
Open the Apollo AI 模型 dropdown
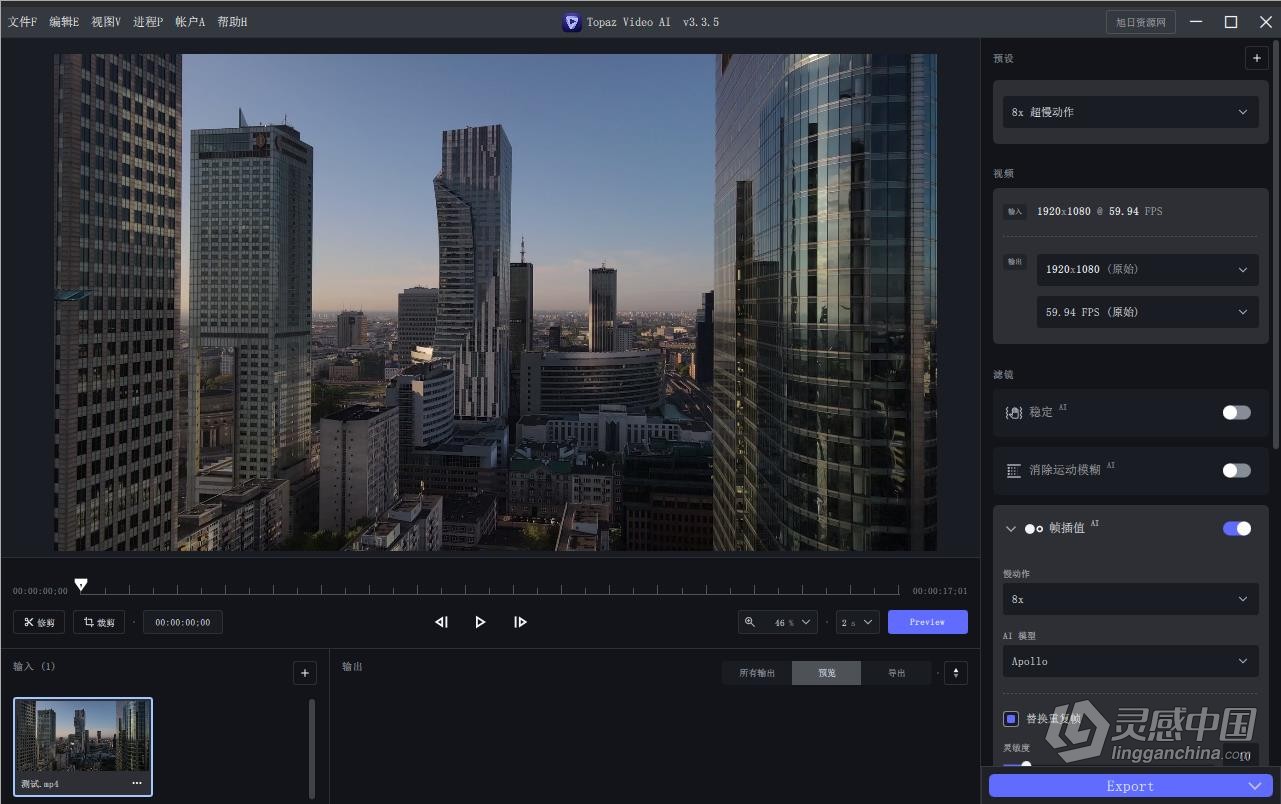(x=1129, y=660)
